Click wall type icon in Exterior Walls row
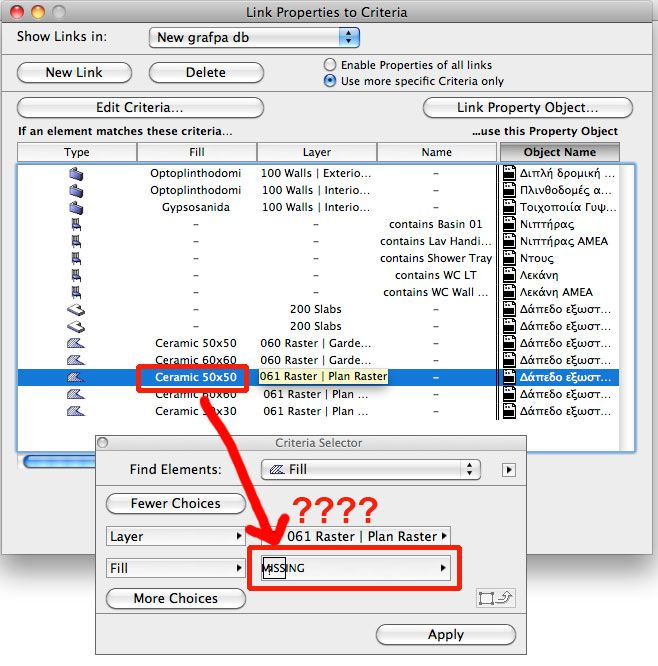The width and height of the screenshot is (658, 666). click(x=76, y=174)
